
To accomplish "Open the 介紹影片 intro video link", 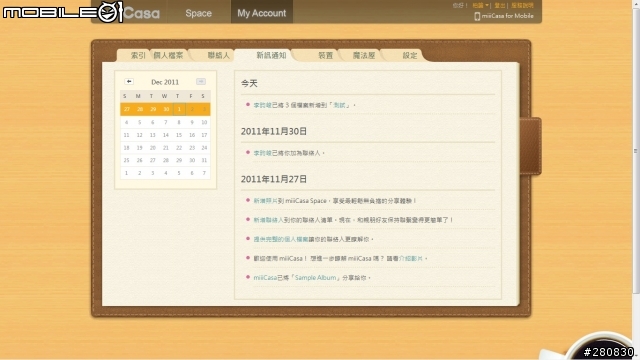I will (411, 258).
